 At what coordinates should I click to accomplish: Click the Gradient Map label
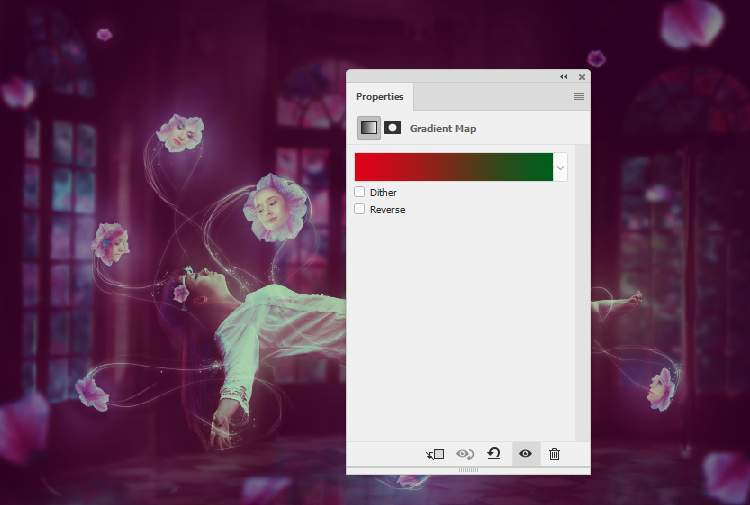click(x=443, y=129)
